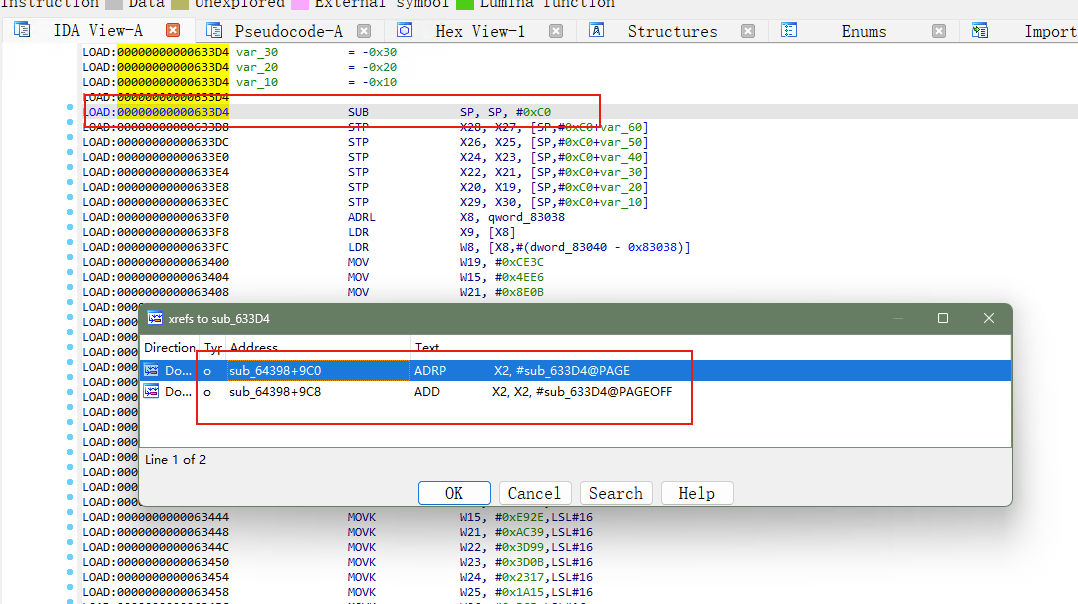Click the Imports tab icon
Image resolution: width=1078 pixels, height=604 pixels.
click(980, 30)
